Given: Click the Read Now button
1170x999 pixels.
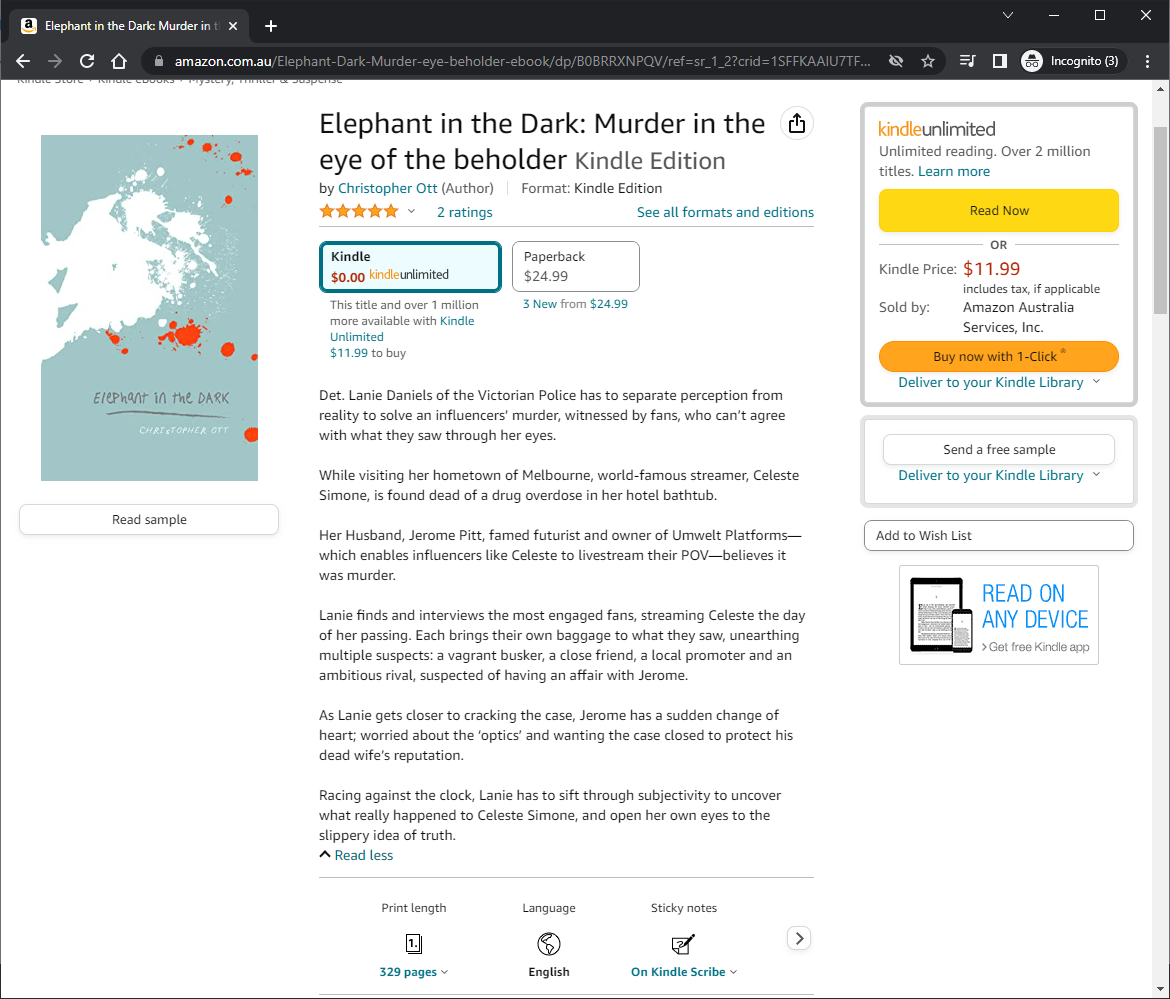Looking at the screenshot, I should pos(999,210).
